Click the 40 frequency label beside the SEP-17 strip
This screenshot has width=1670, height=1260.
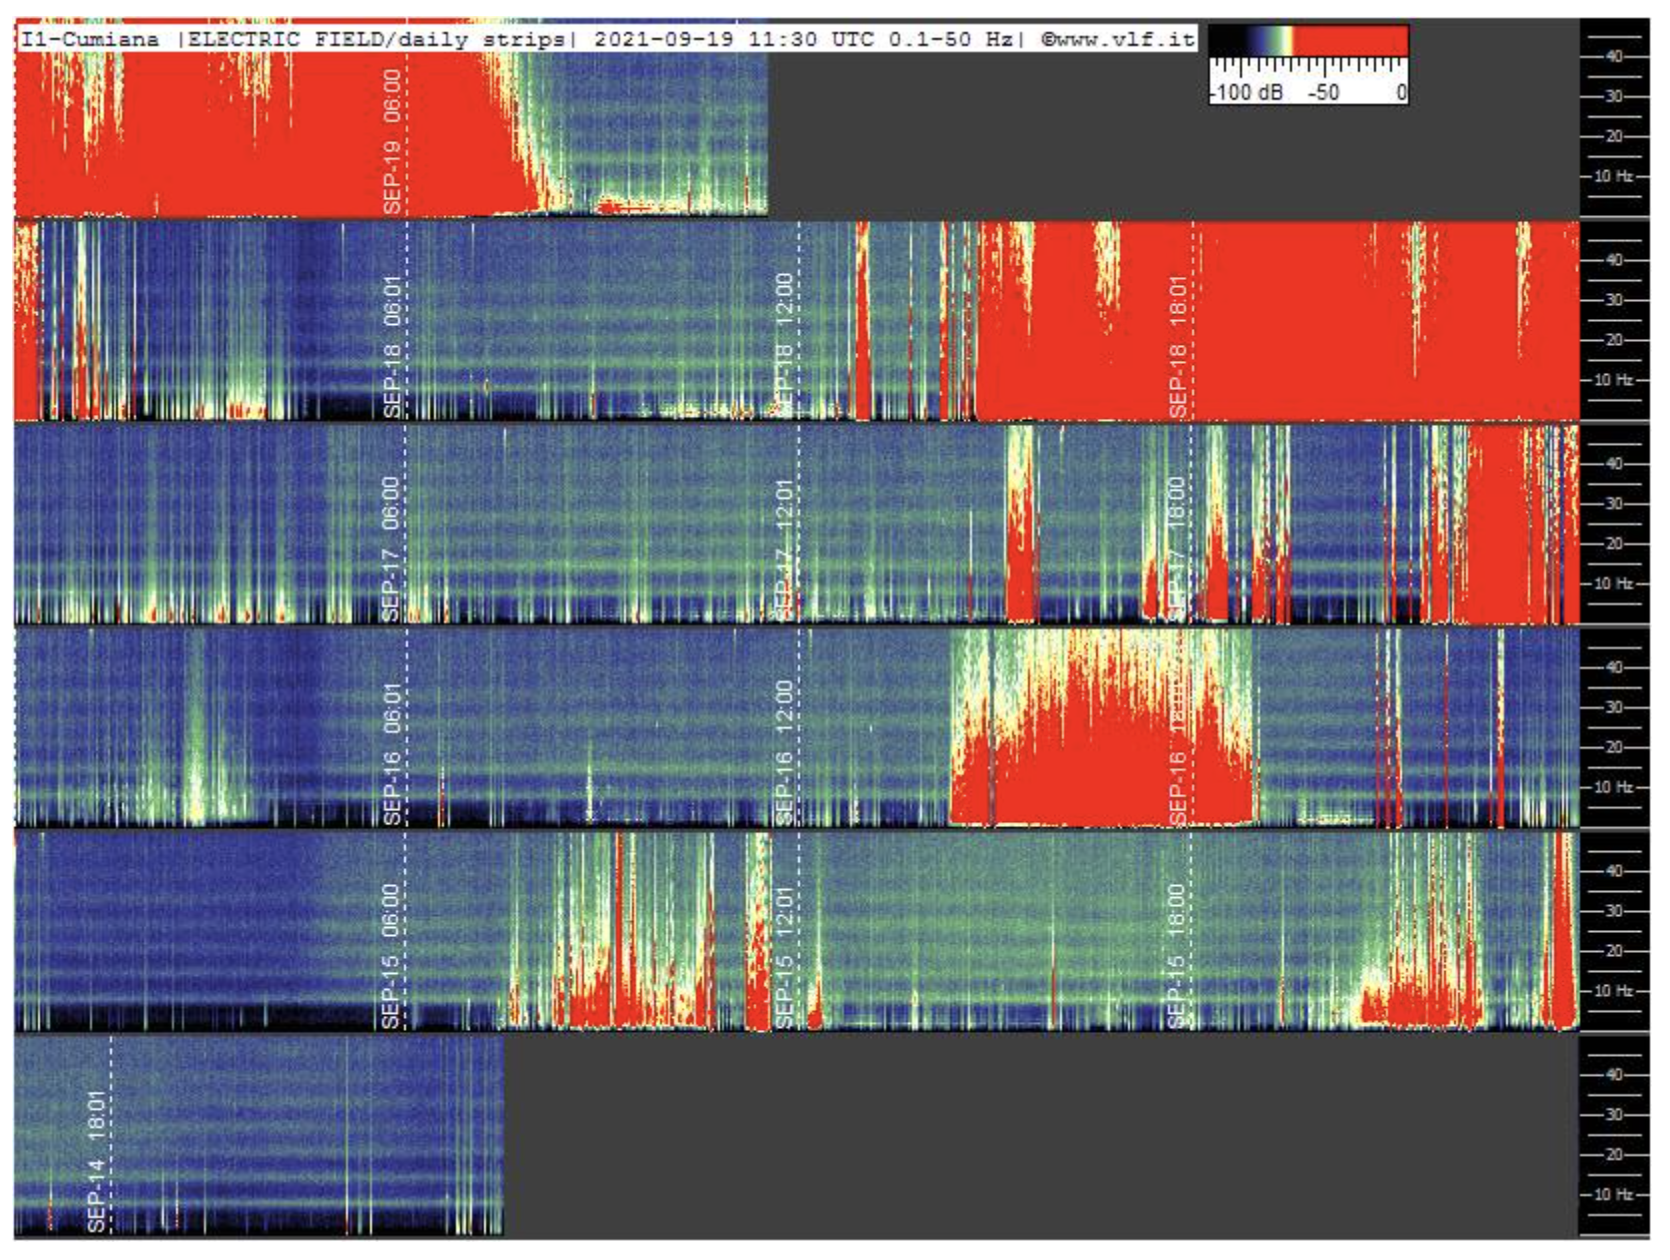[1614, 464]
